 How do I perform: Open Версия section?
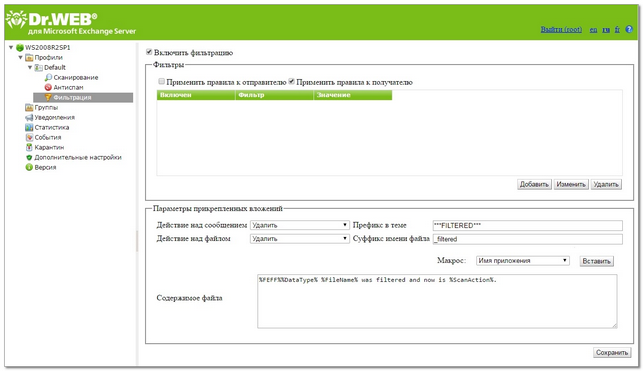pyautogui.click(x=45, y=167)
